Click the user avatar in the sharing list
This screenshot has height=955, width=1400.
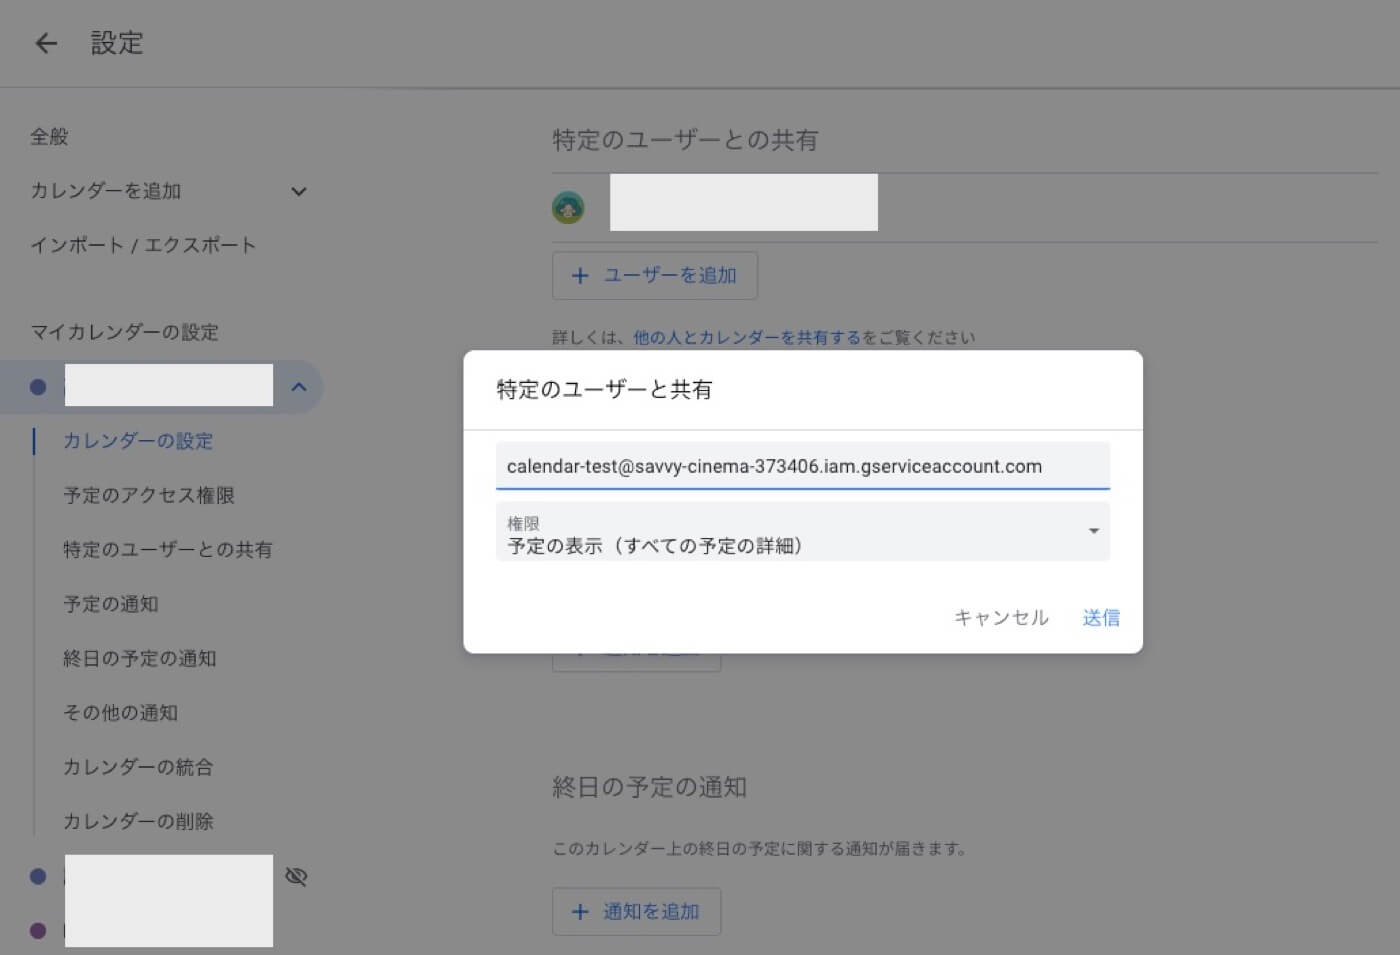click(x=569, y=207)
